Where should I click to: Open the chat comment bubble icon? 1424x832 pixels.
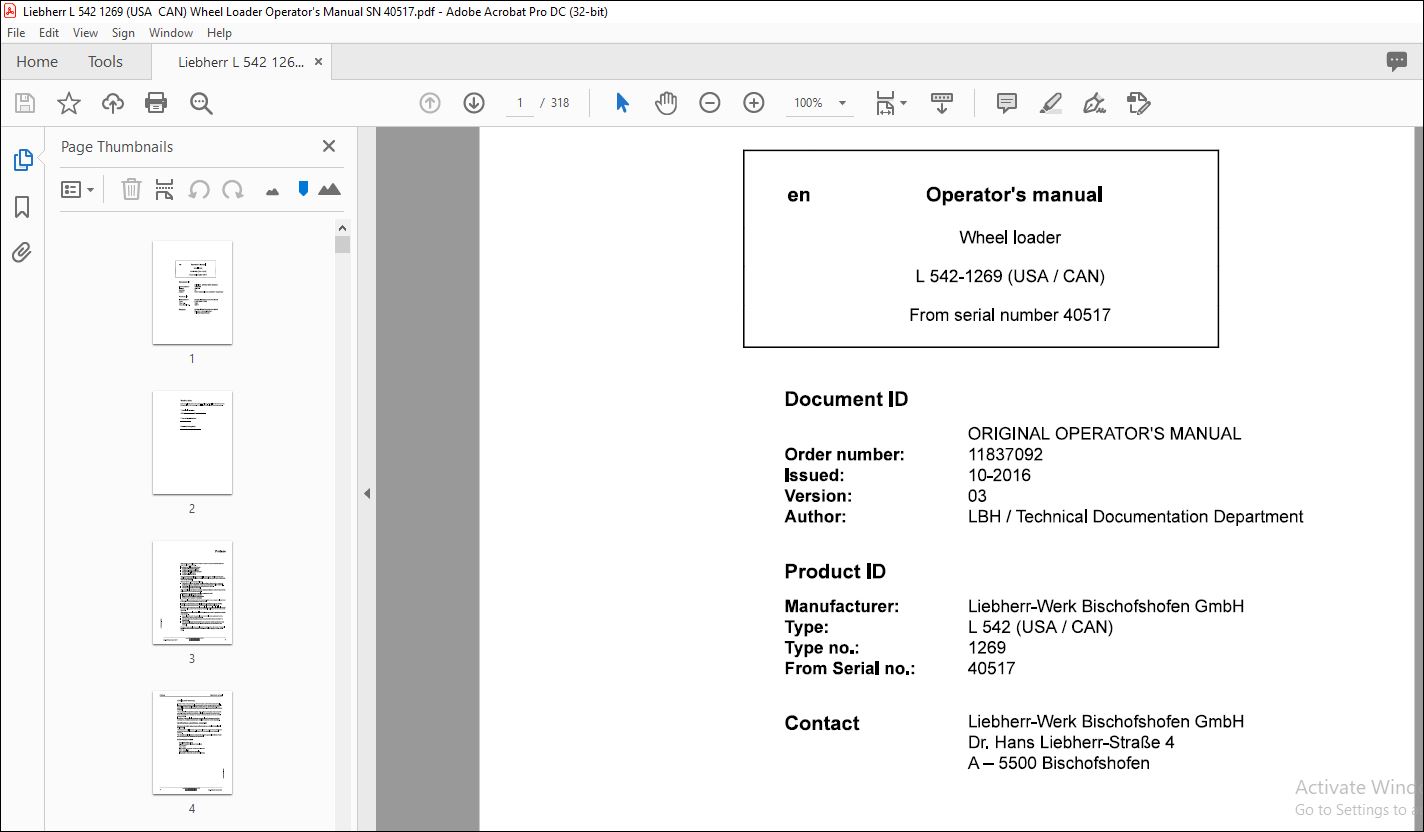1397,62
